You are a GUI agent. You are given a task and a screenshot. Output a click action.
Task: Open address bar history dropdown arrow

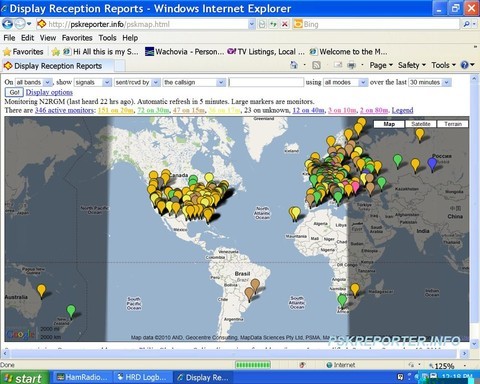(x=252, y=24)
